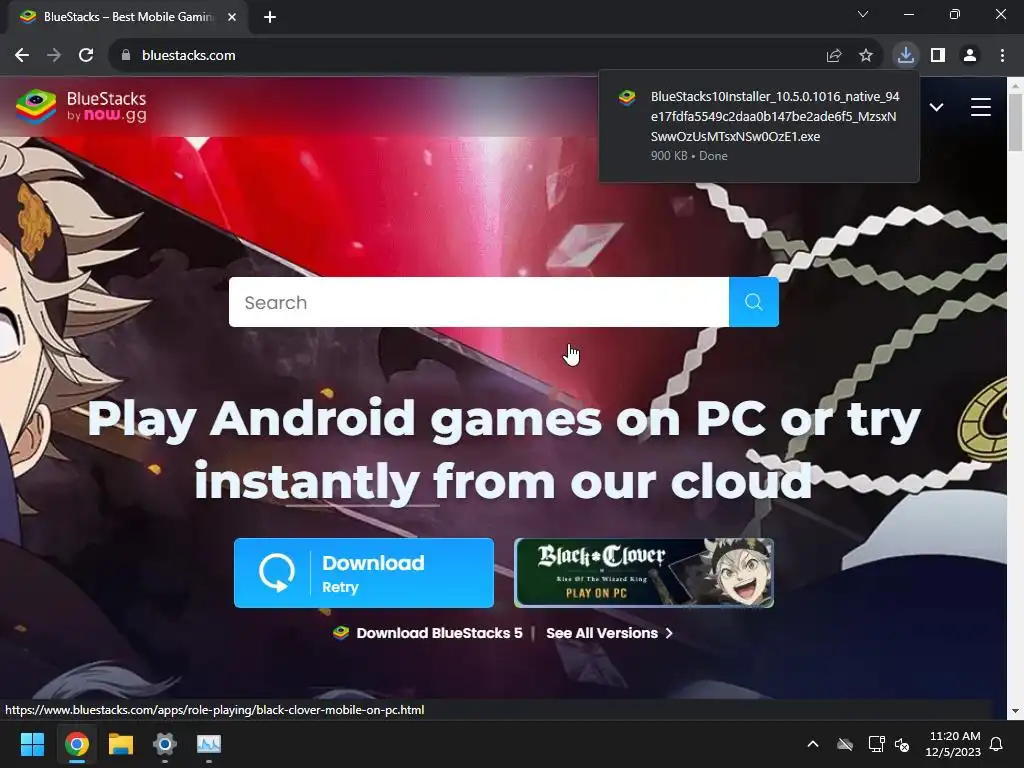Viewport: 1024px width, 768px height.
Task: Select the BlueStacks tab
Action: pos(128,17)
